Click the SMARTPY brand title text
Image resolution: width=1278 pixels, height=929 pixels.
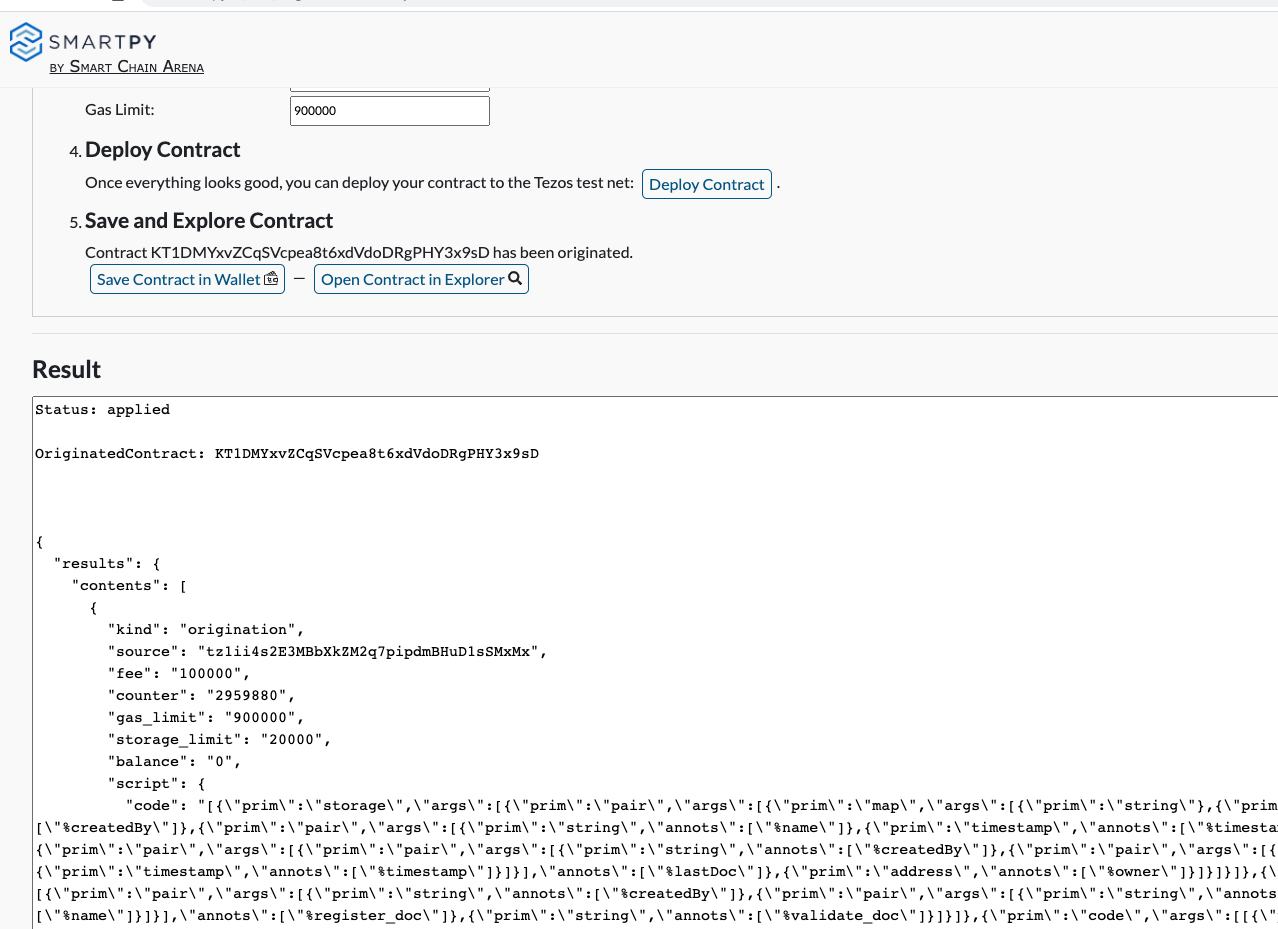click(102, 42)
